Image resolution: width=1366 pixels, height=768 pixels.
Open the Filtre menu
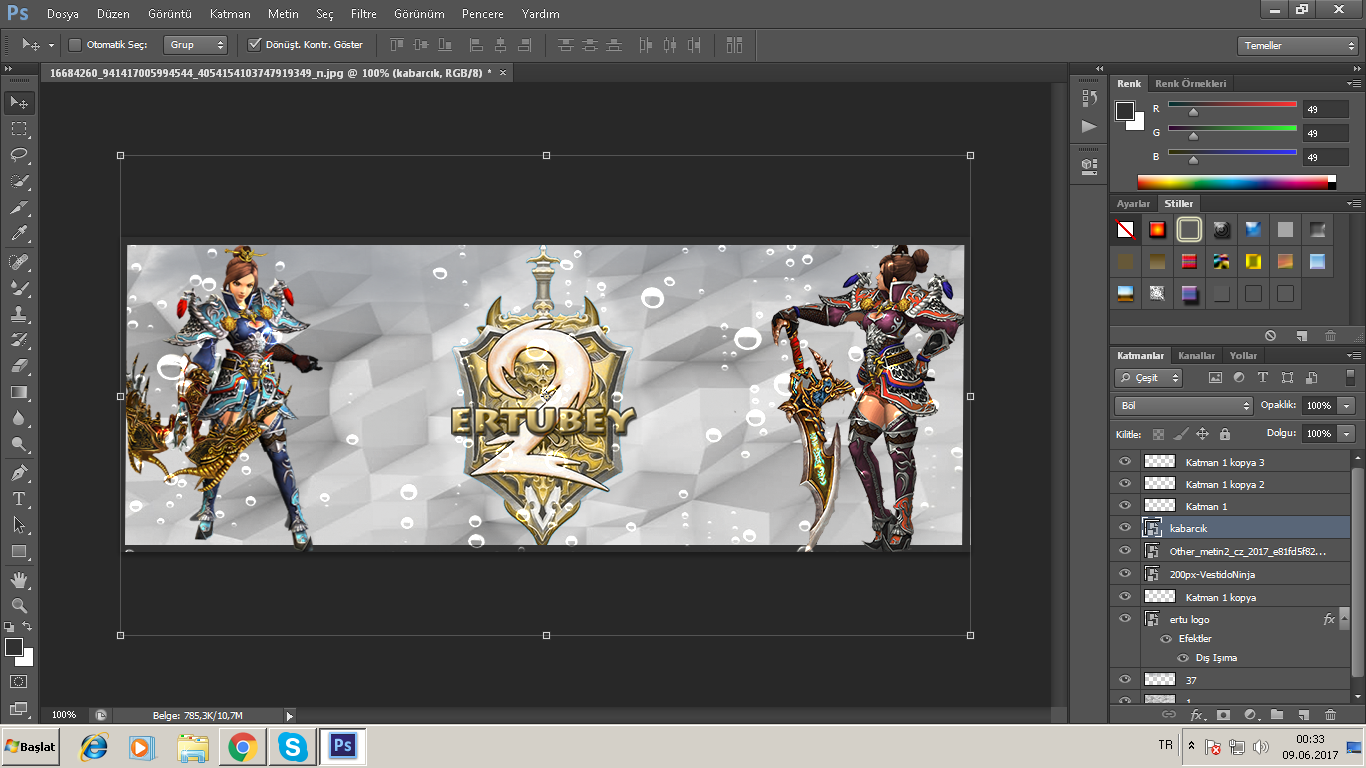(x=364, y=14)
